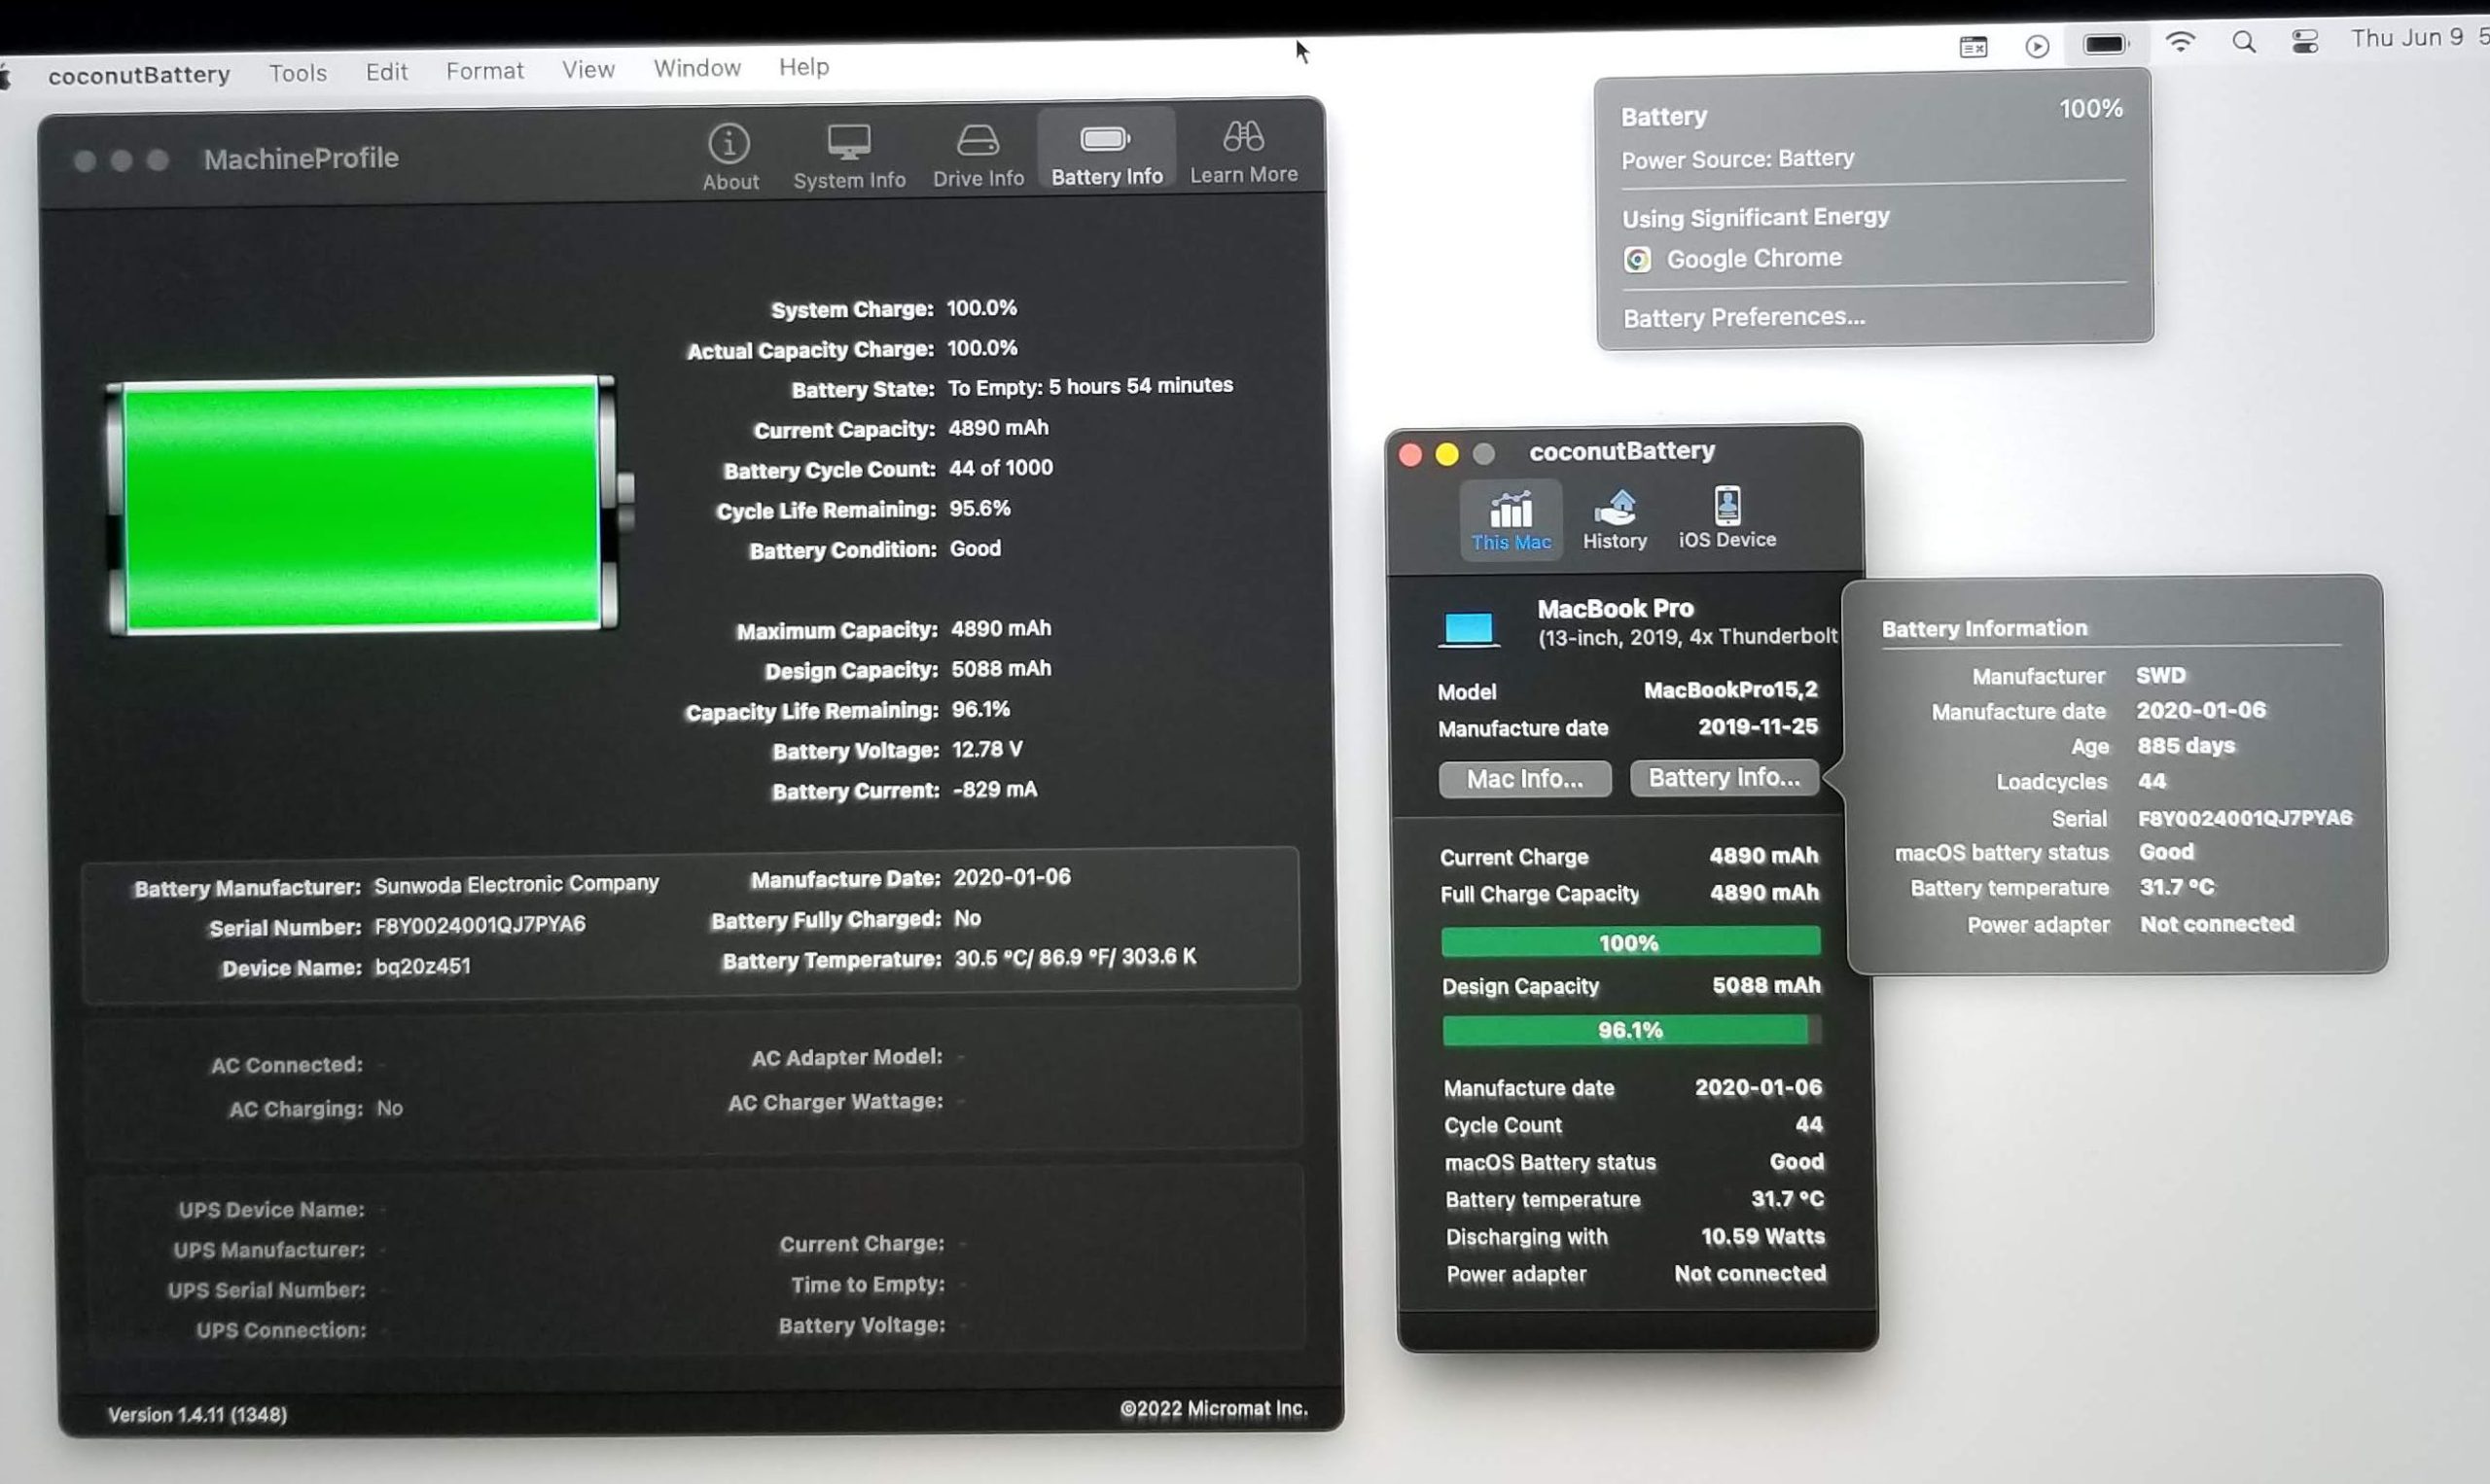Click the date and time in menu bar
Screen dimensions: 2490x1484
2420,38
